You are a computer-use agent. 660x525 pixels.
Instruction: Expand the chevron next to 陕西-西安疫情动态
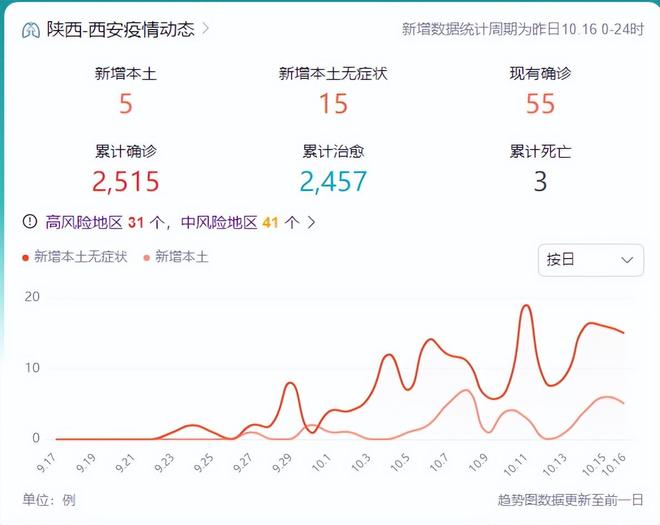[206, 28]
